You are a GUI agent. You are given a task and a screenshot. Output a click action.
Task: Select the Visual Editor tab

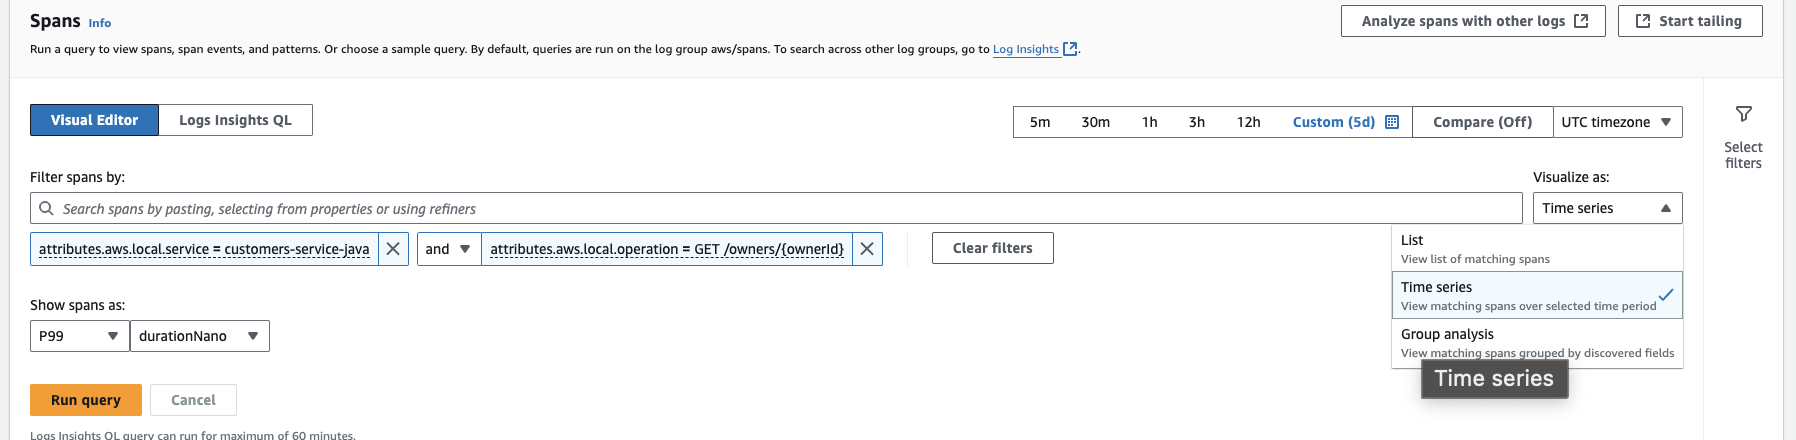[94, 120]
